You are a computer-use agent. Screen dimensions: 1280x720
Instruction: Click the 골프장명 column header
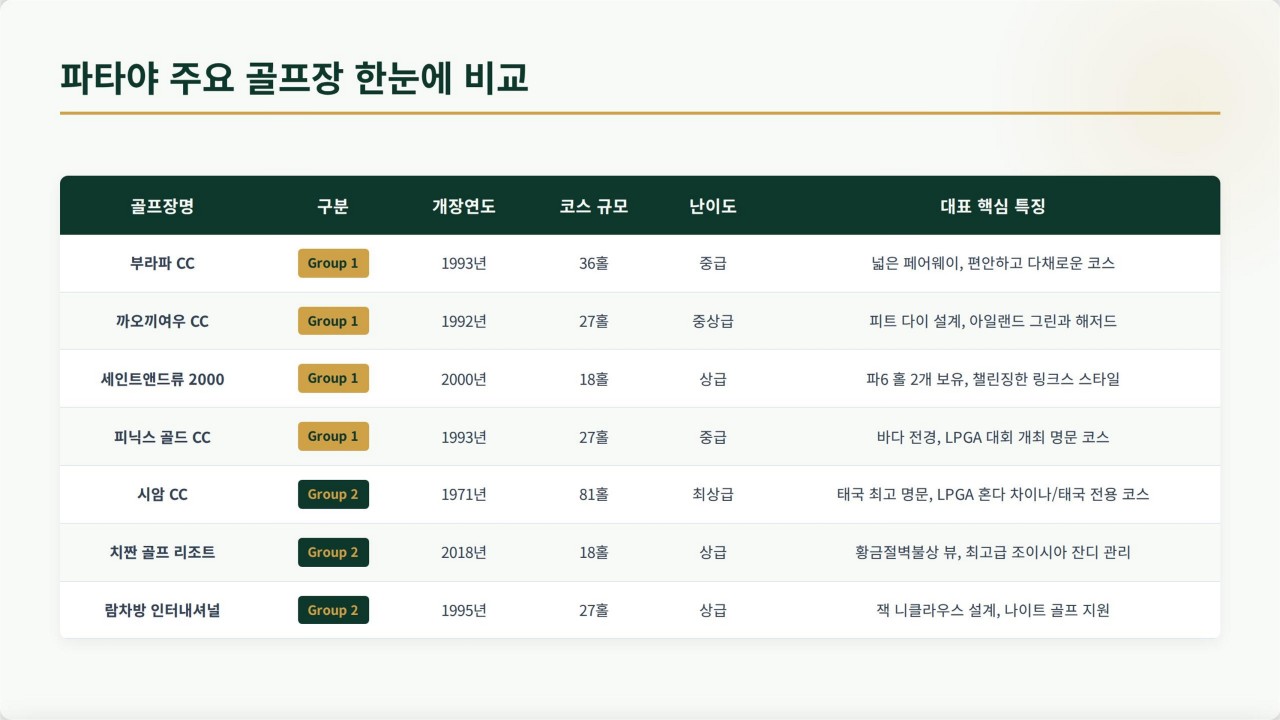click(x=162, y=207)
